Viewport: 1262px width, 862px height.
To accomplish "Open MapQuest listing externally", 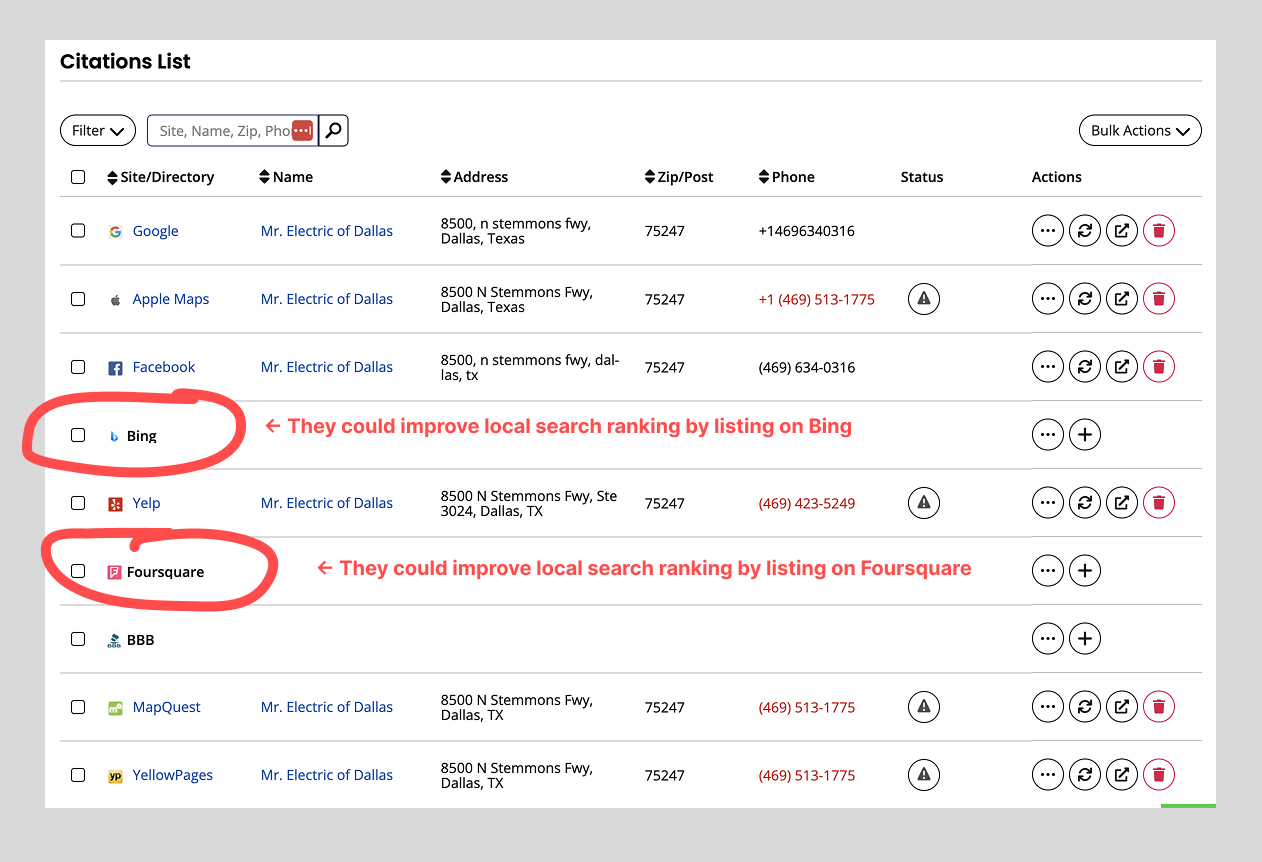I will tap(1122, 707).
